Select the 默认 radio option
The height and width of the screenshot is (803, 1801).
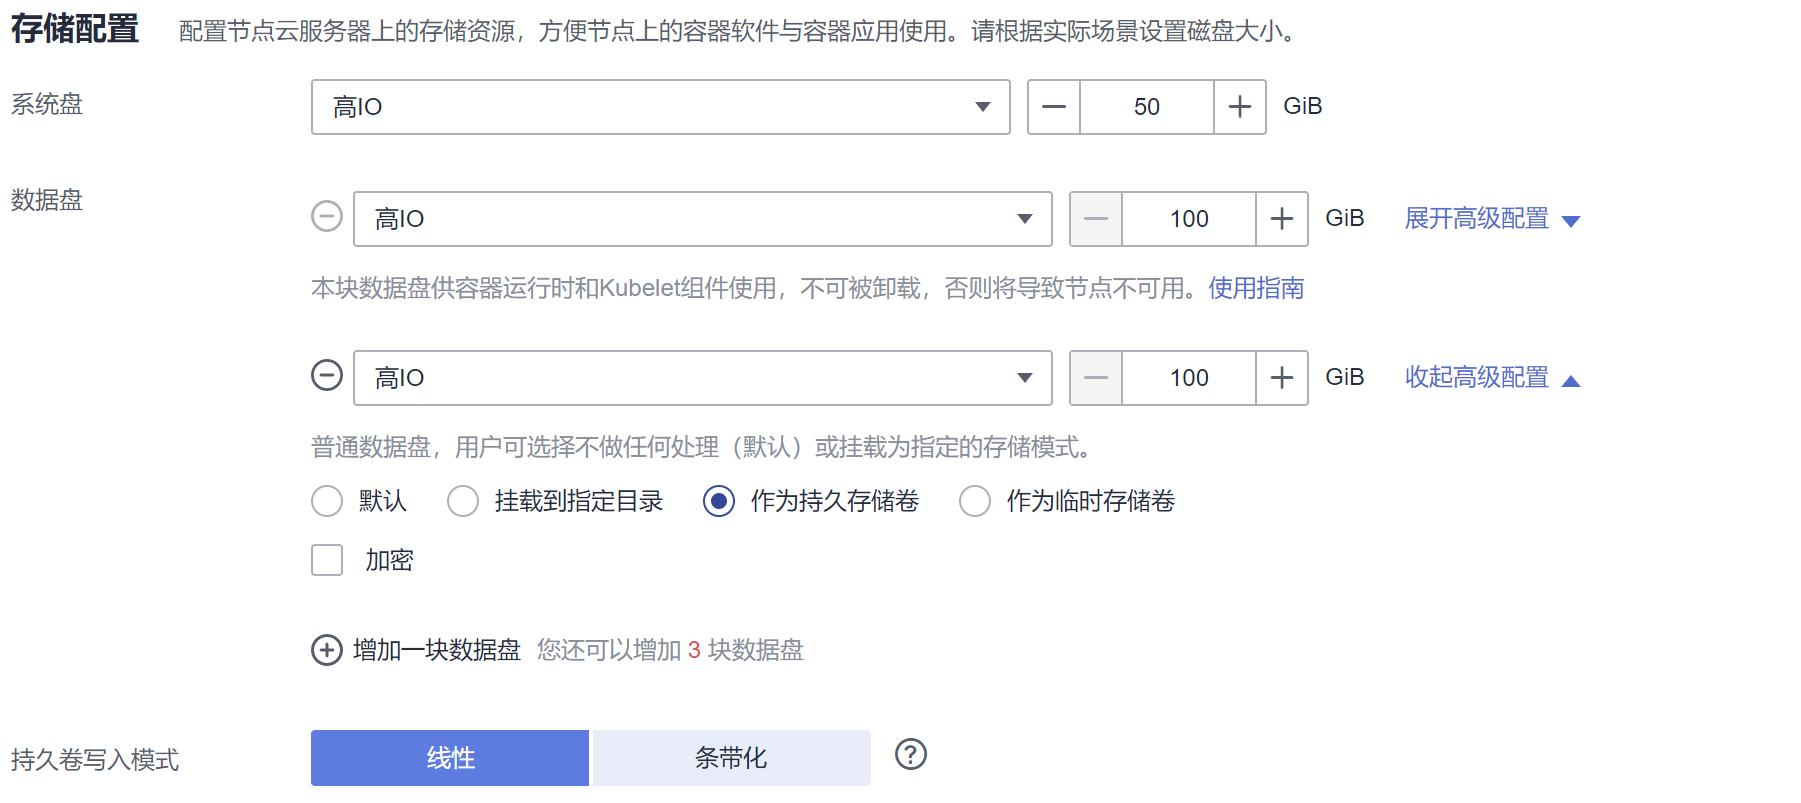[x=327, y=501]
